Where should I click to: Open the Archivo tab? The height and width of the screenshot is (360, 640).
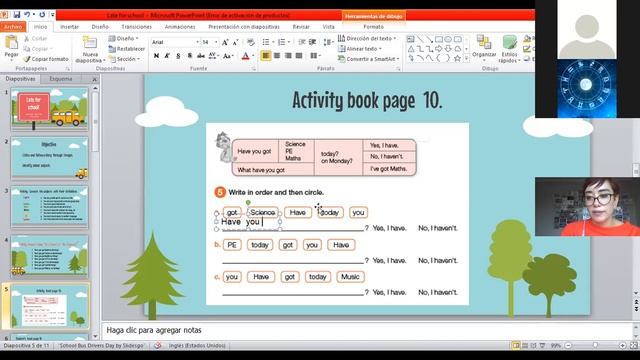13,27
